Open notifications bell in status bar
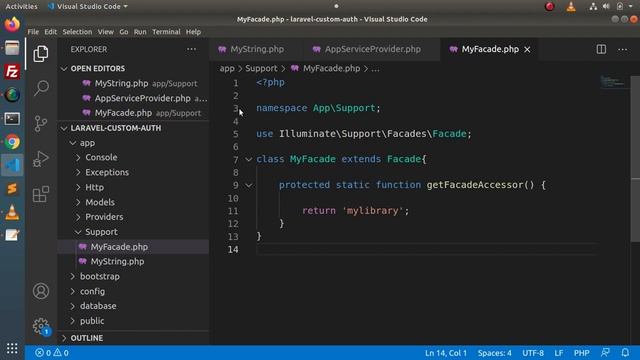The width and height of the screenshot is (640, 360). click(625, 353)
